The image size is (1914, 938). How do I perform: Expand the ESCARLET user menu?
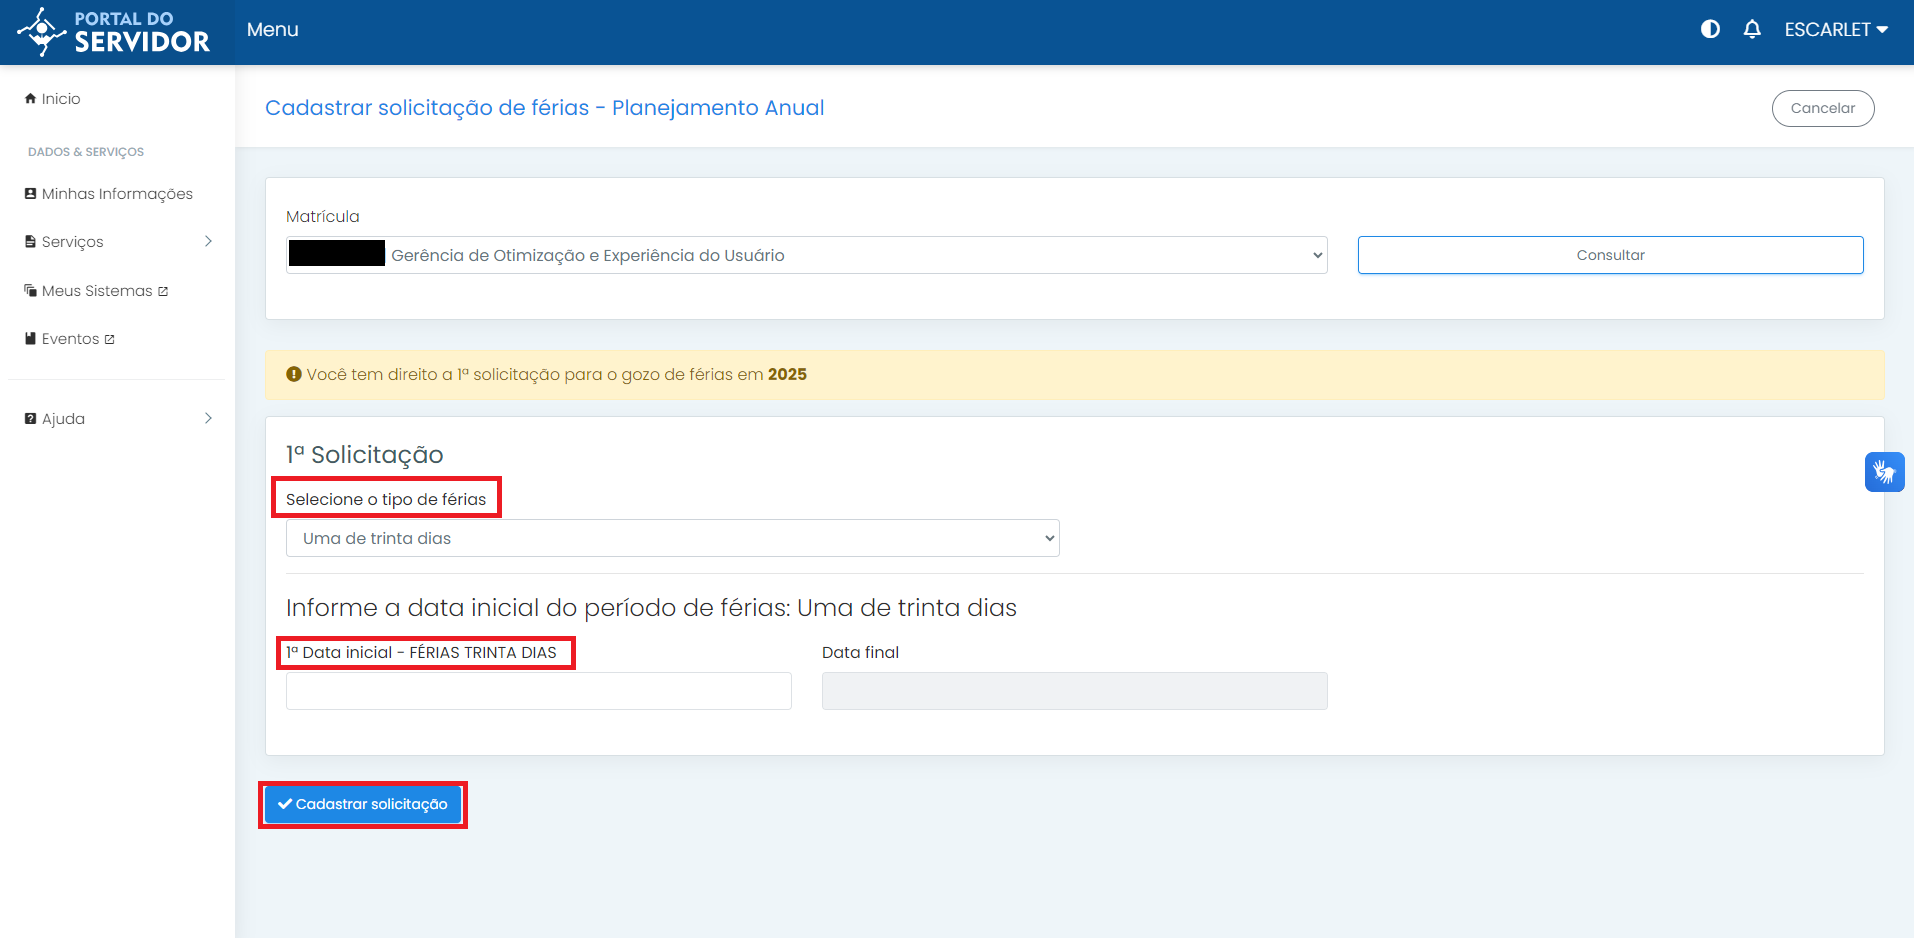click(x=1836, y=29)
